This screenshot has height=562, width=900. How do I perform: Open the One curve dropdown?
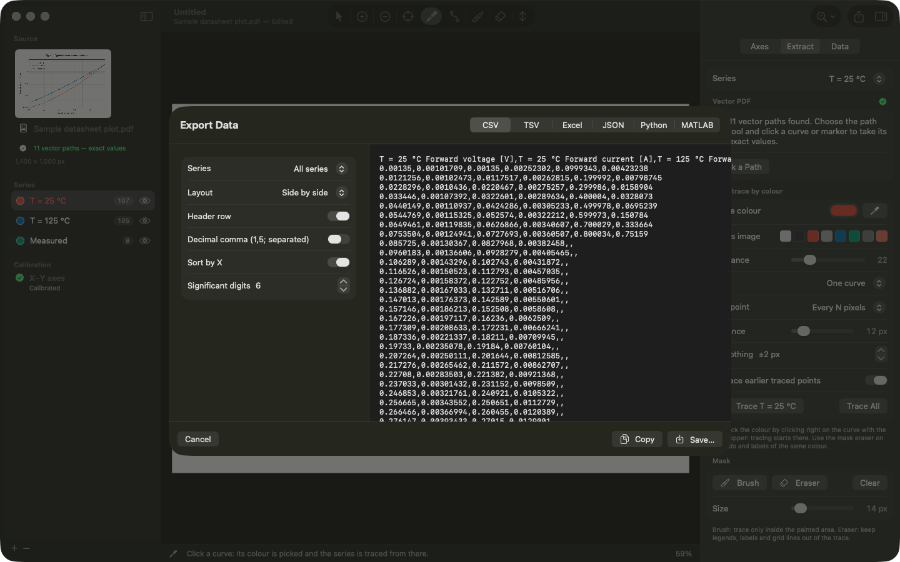[854, 283]
